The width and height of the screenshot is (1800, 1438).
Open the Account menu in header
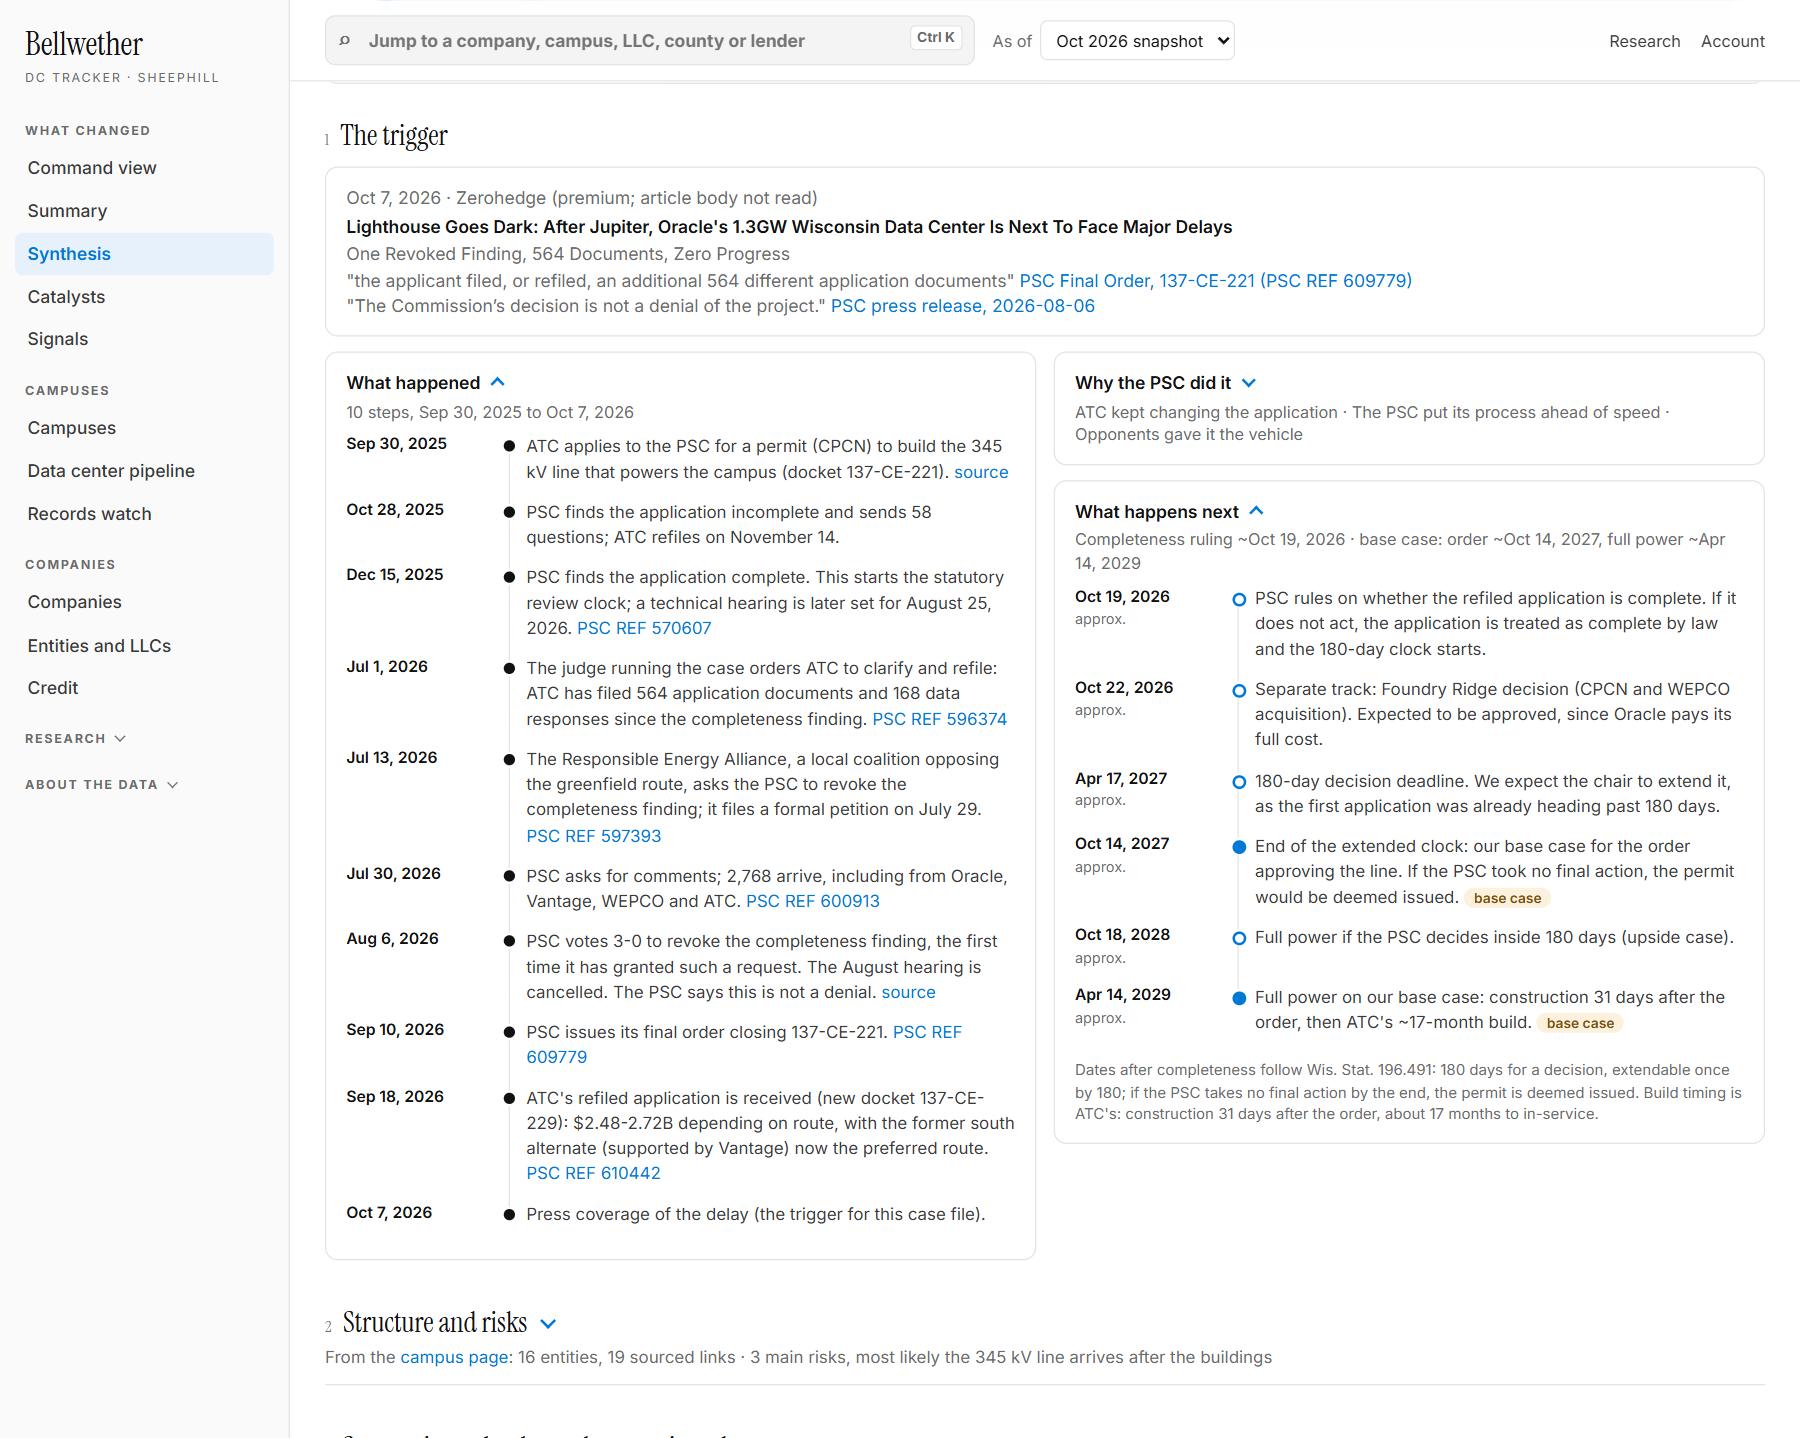[1732, 41]
